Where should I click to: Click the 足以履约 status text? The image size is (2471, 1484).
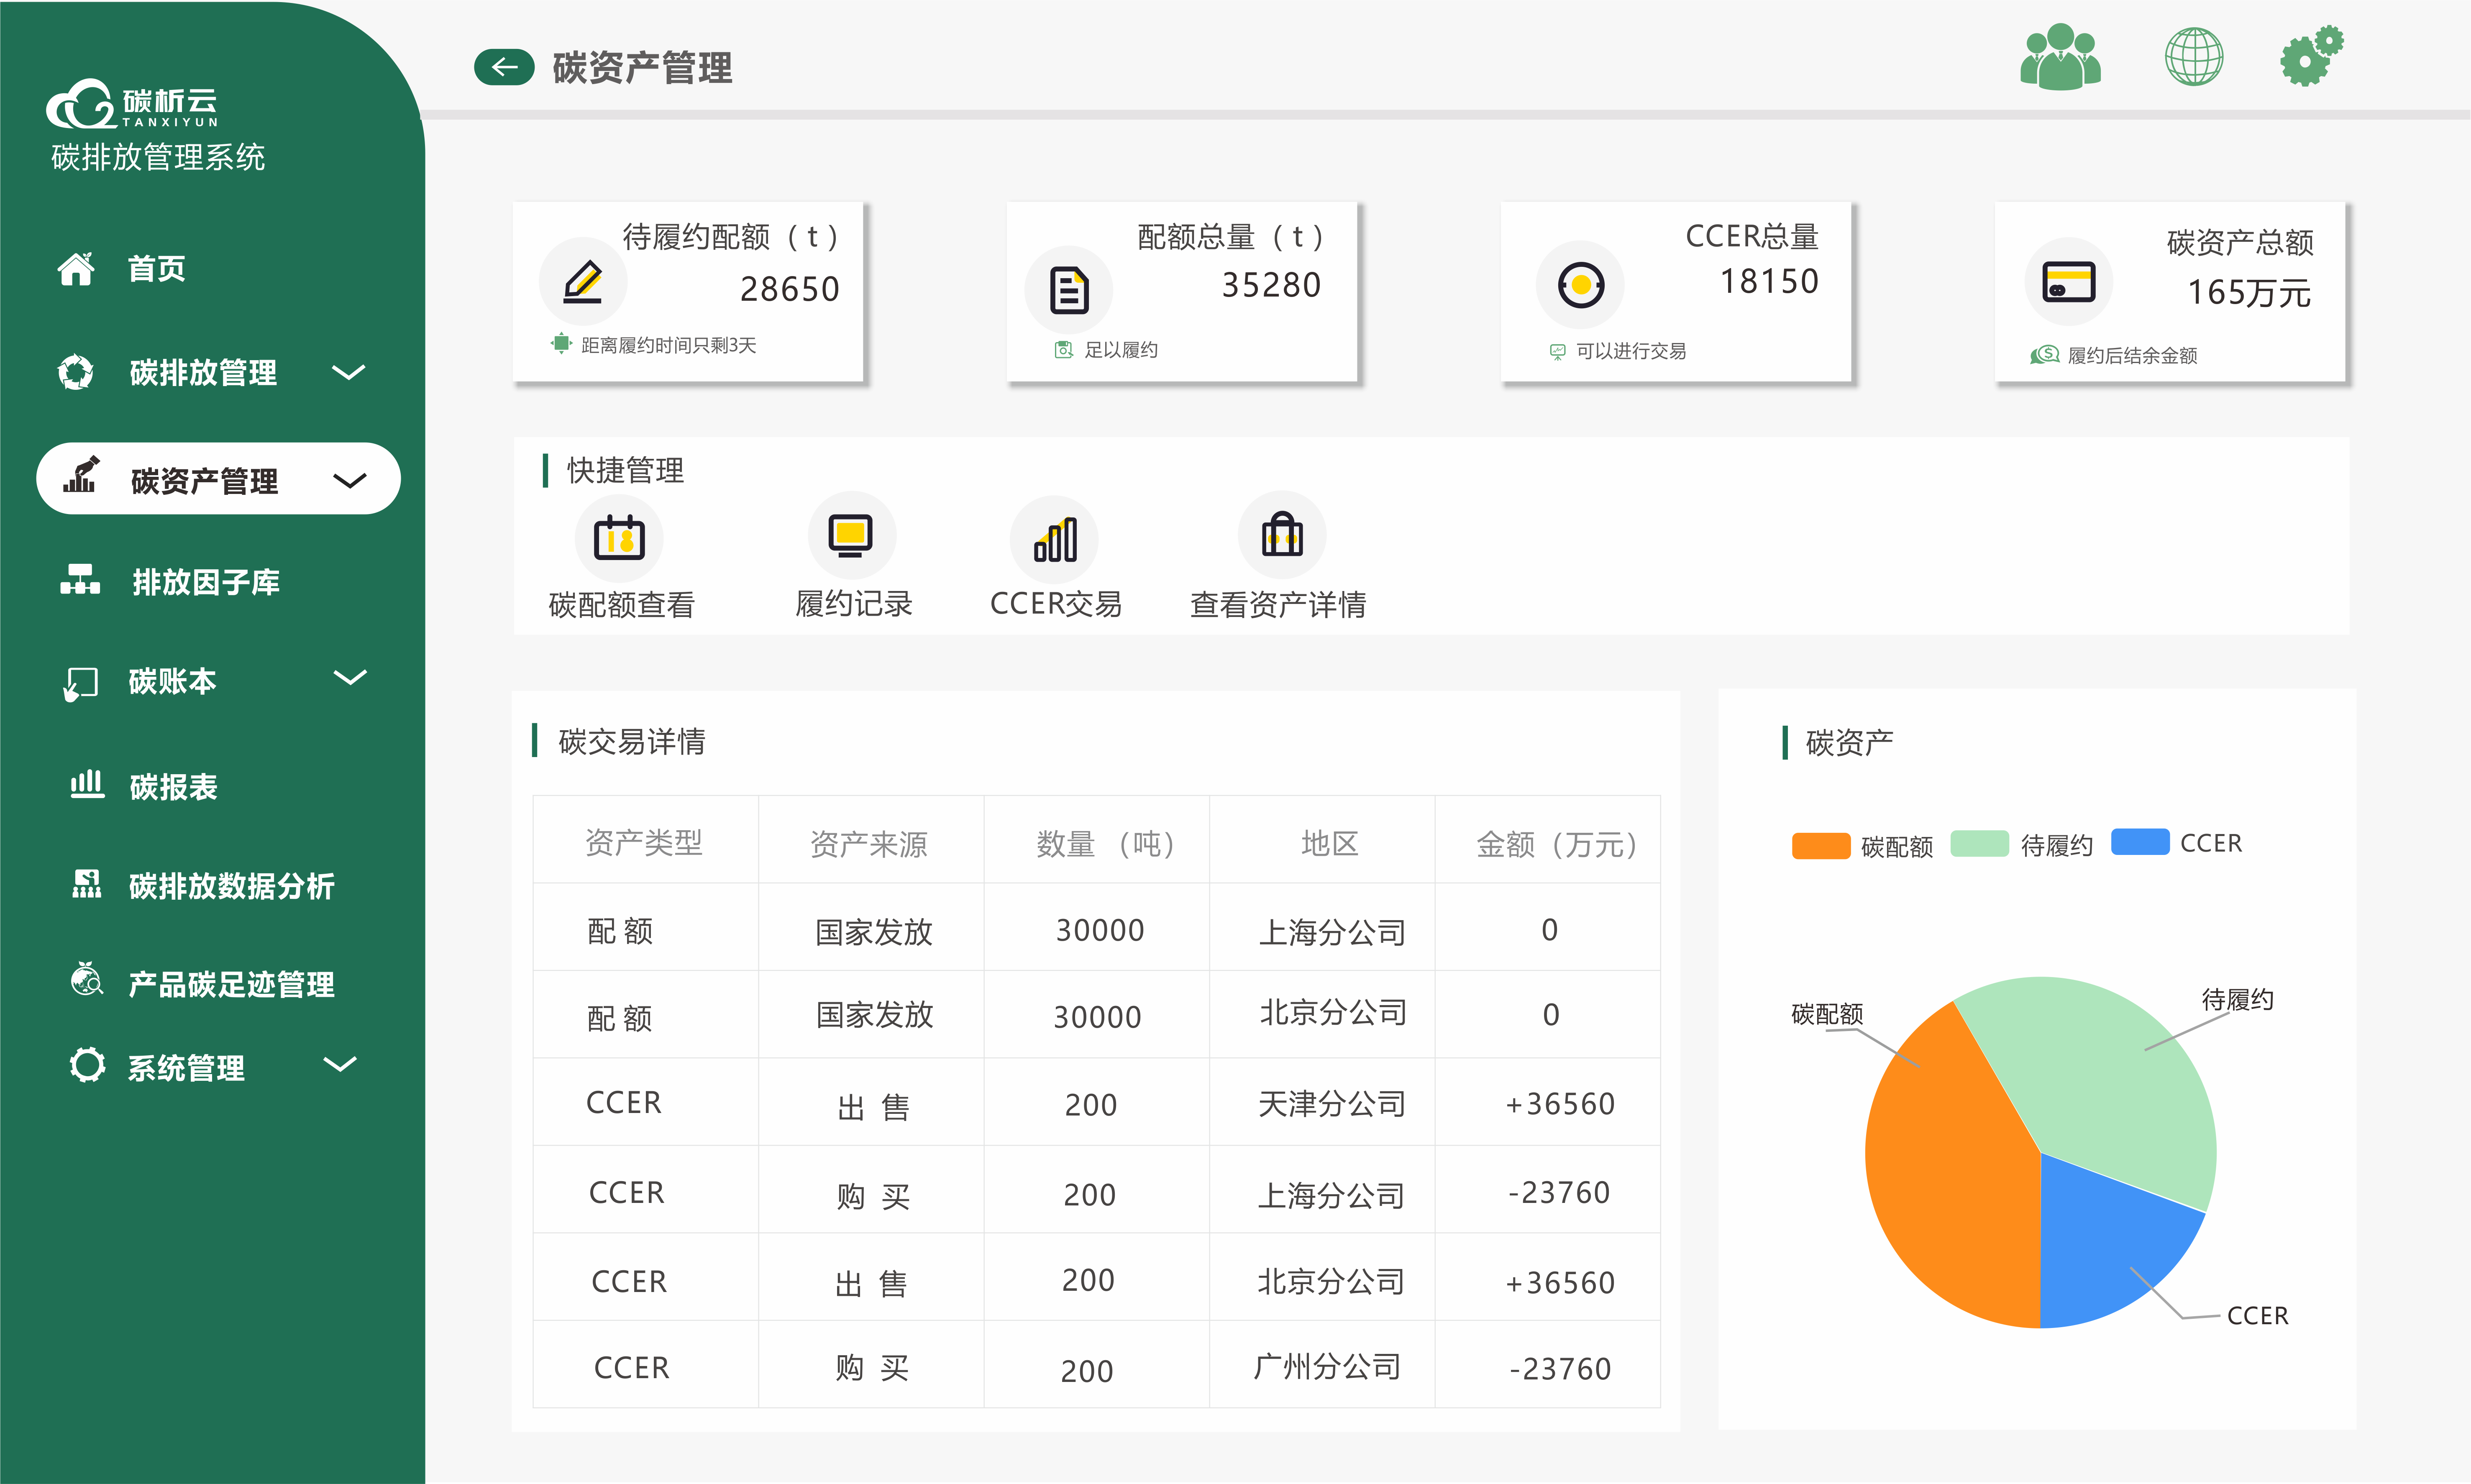[1121, 350]
